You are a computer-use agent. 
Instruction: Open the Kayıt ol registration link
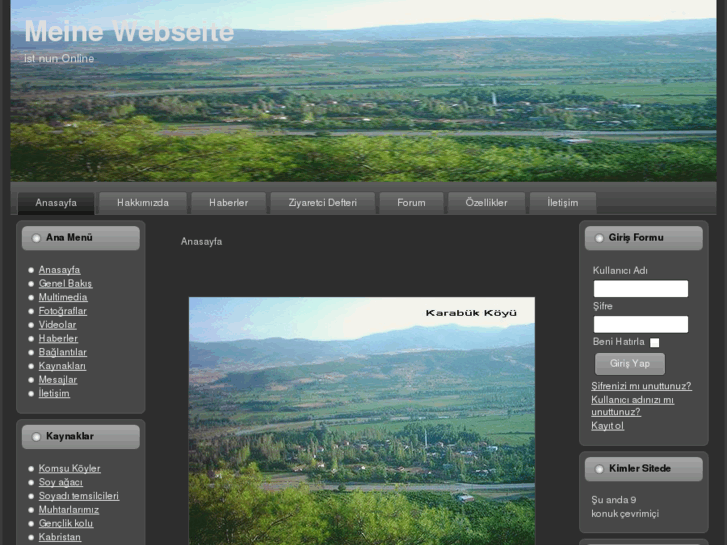pos(607,426)
